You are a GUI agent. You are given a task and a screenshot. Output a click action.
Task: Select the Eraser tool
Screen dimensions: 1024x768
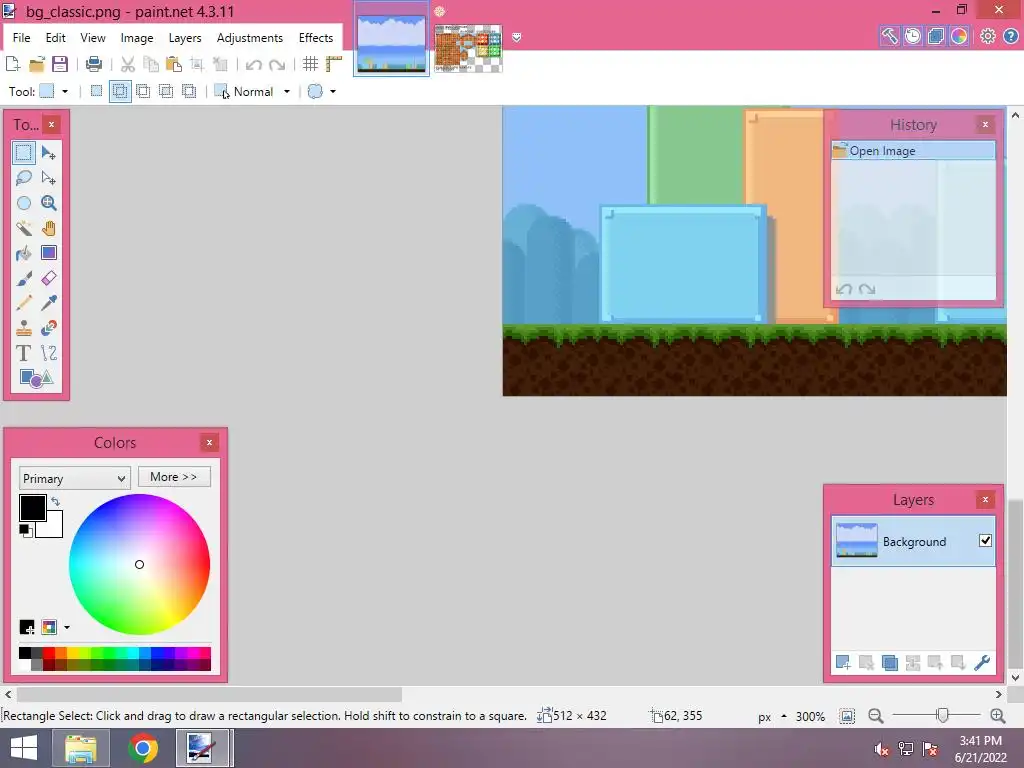(48, 278)
